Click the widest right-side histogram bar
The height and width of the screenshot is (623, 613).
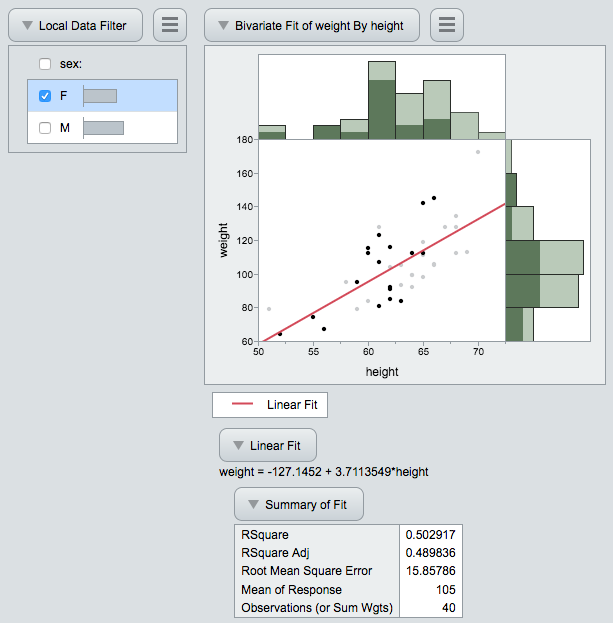545,258
